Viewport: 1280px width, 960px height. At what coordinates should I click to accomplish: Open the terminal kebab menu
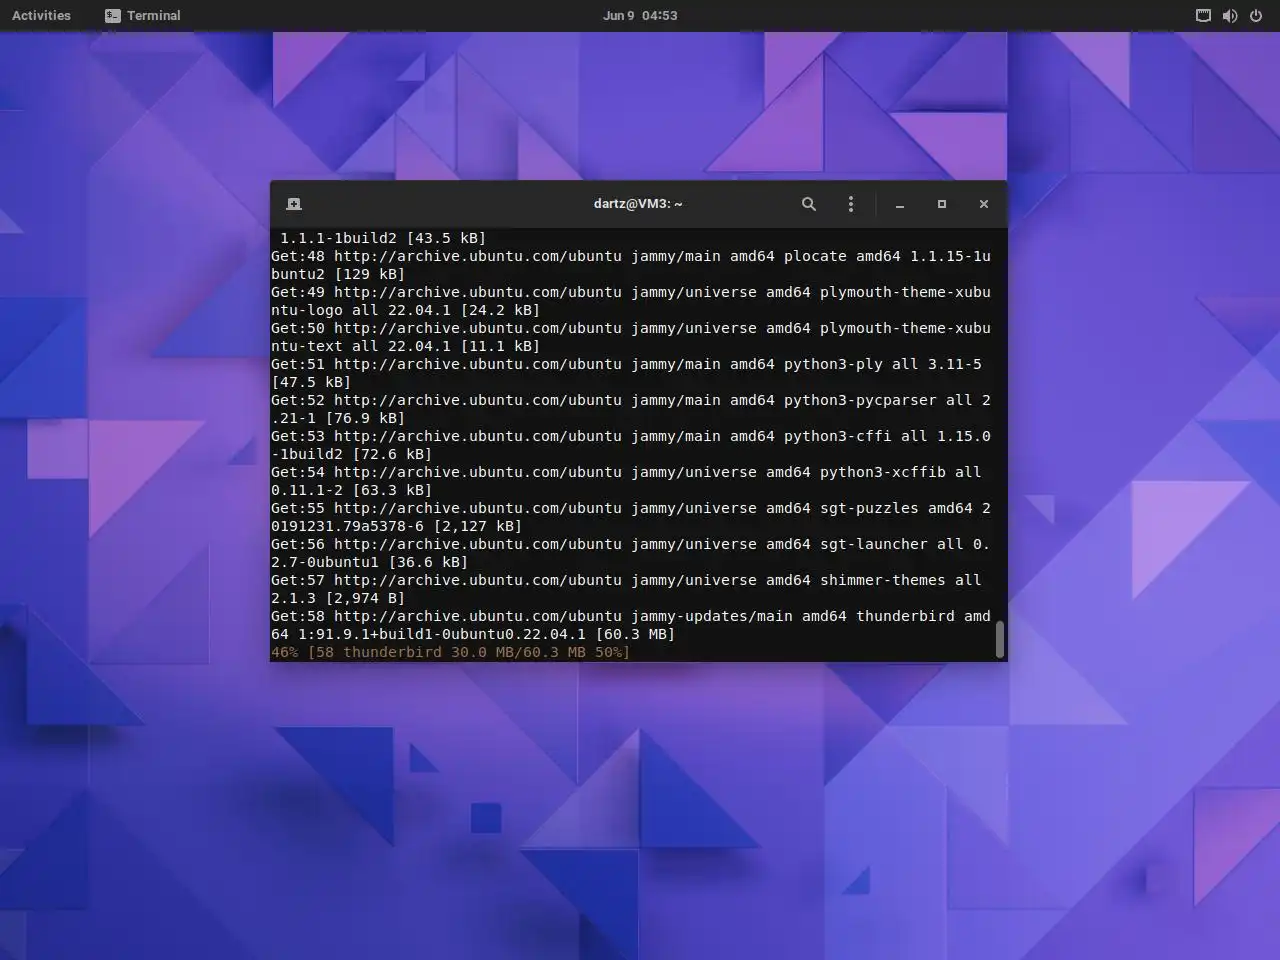[851, 204]
